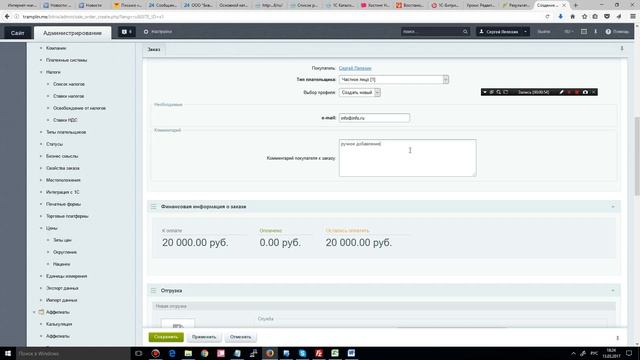Viewport: 640px width, 360px height.
Task: Open Округление in the sidebar
Action: click(64, 252)
